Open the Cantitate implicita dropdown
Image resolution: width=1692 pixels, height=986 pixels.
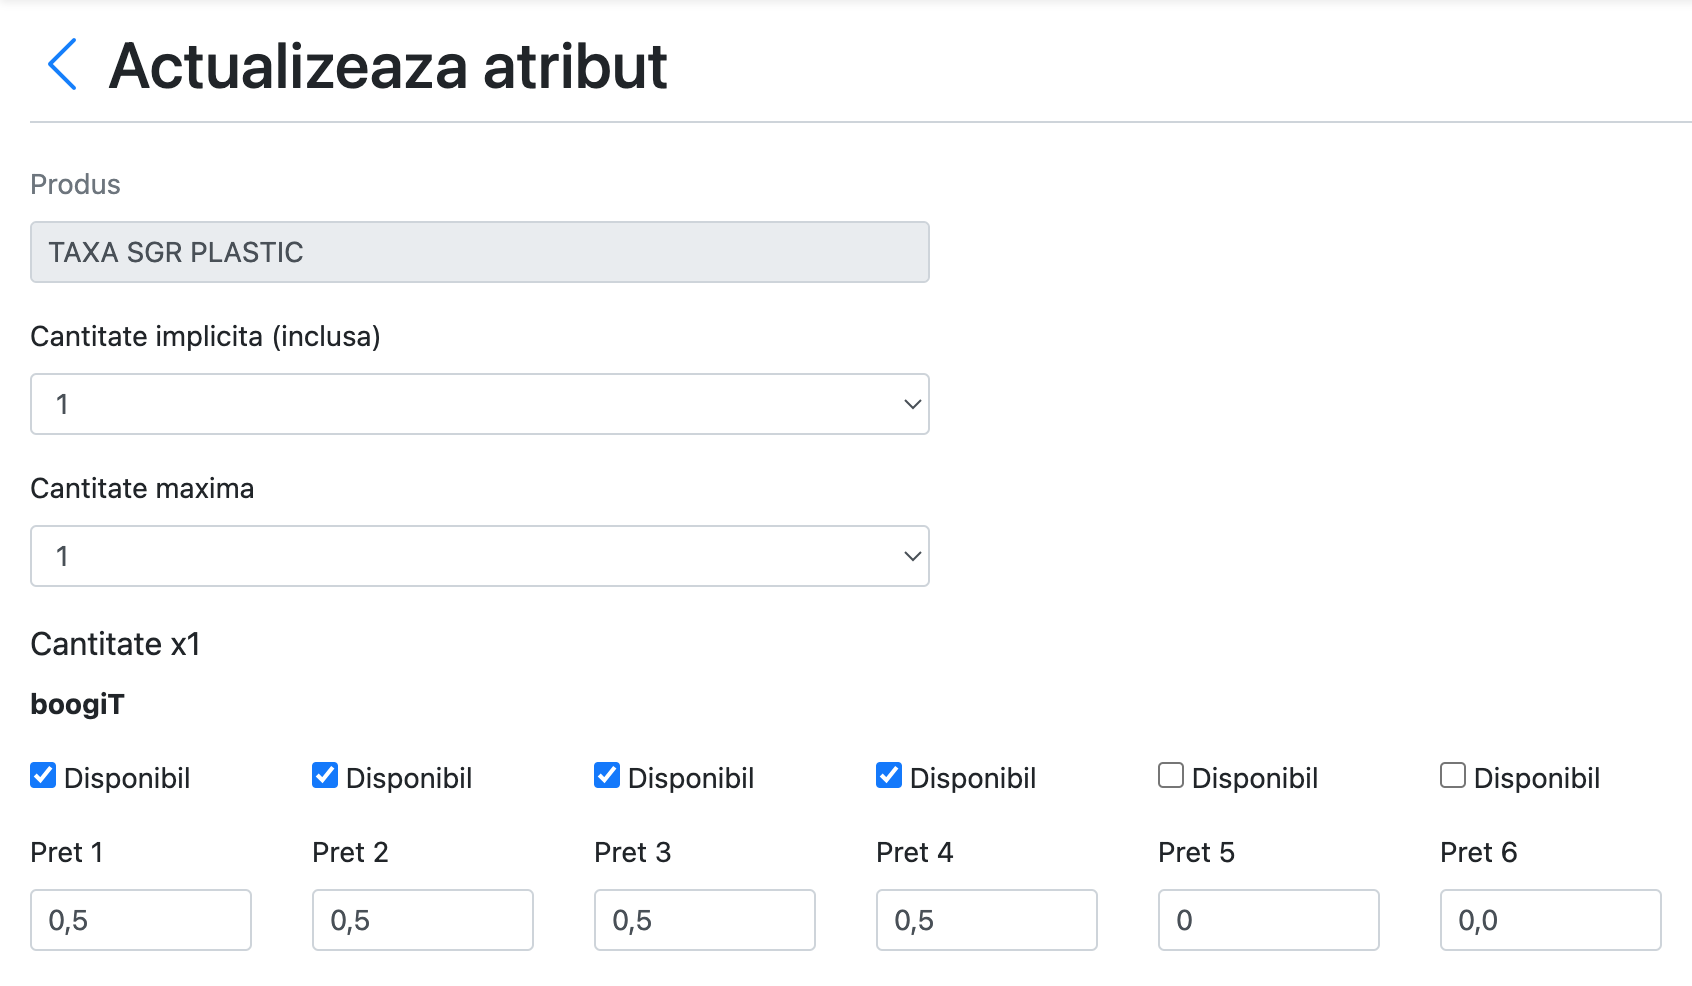tap(480, 404)
